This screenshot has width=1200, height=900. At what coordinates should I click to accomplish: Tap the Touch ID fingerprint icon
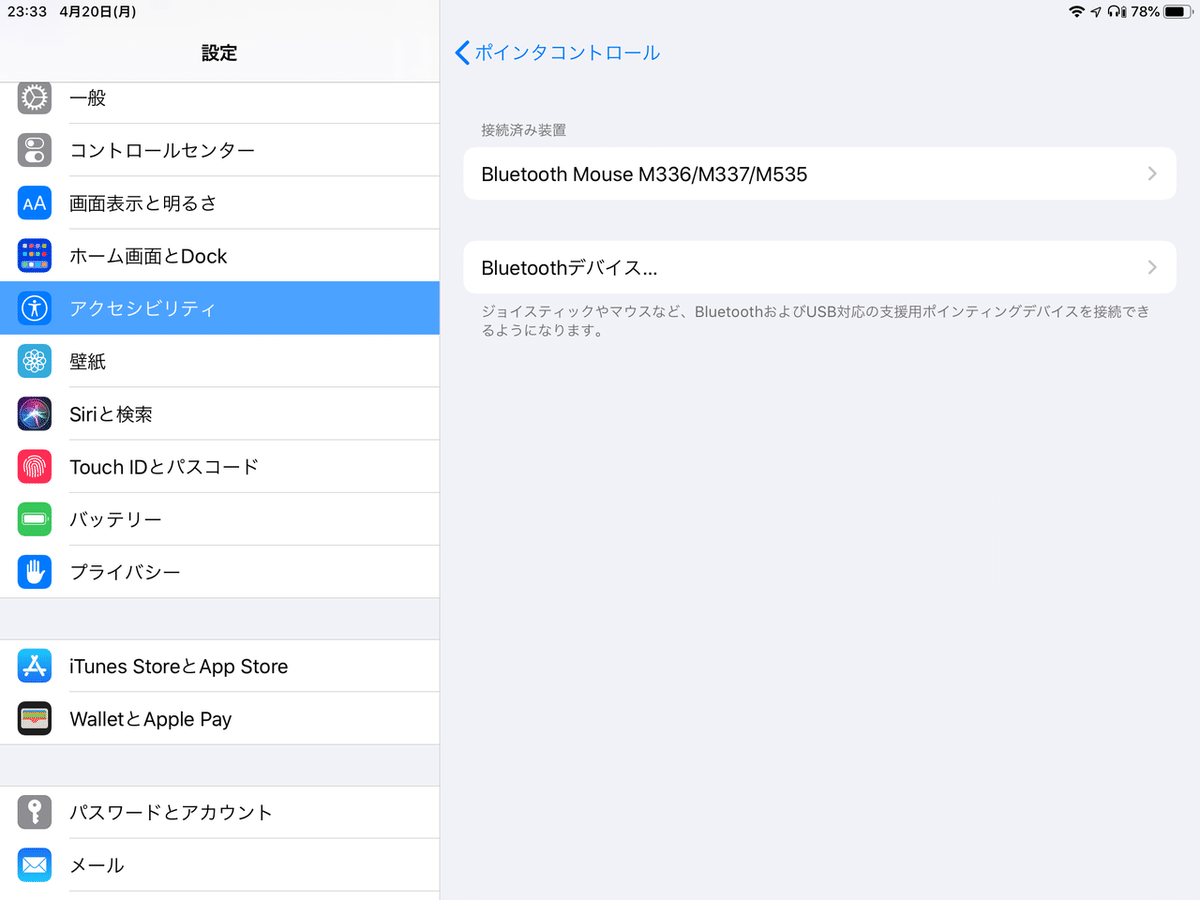point(35,466)
